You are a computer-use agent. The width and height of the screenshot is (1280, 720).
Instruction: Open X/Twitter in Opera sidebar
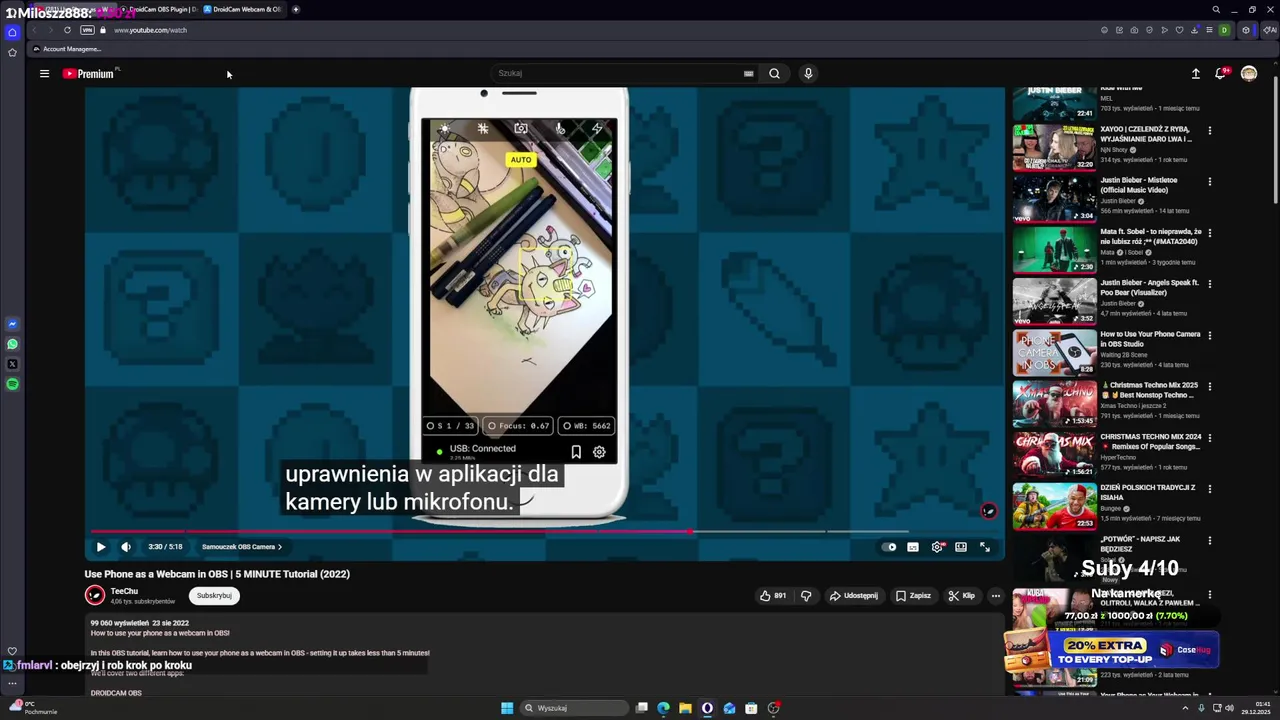click(12, 364)
